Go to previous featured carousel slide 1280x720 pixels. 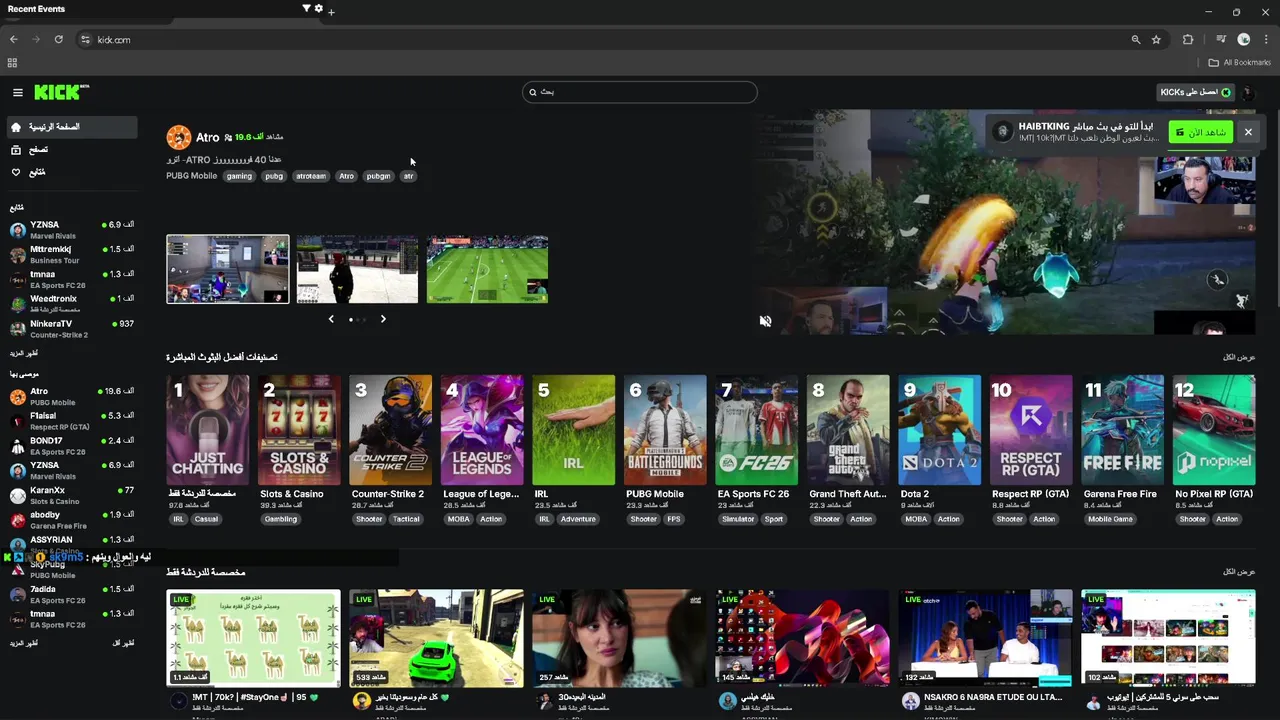click(331, 319)
